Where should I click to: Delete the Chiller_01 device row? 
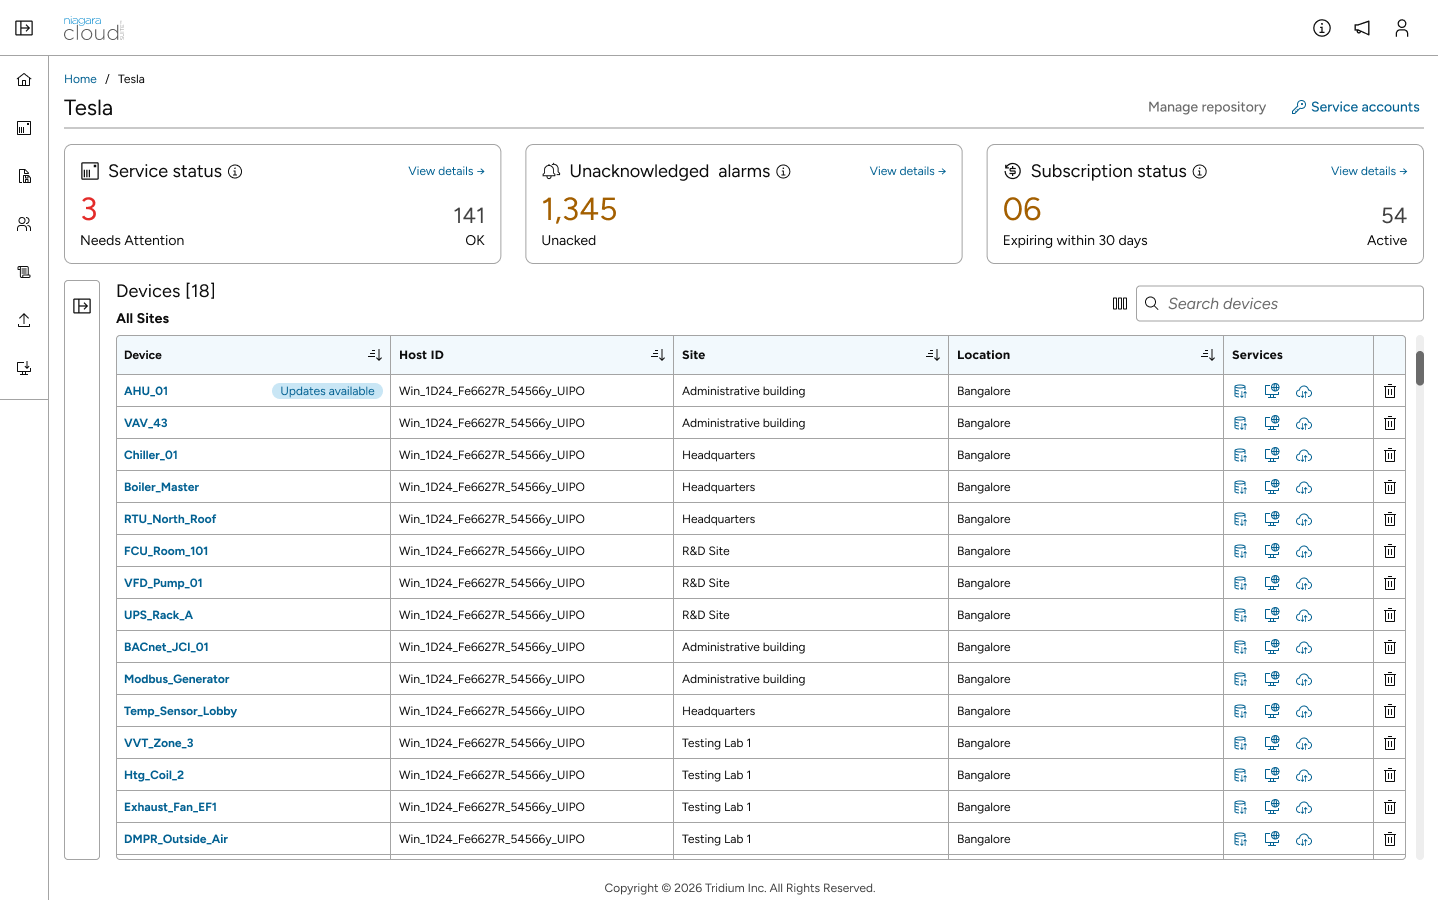[1390, 455]
